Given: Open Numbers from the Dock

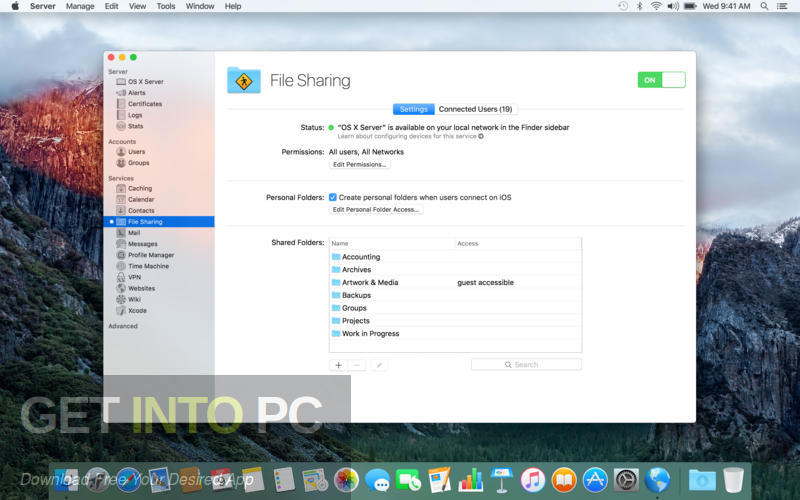Looking at the screenshot, I should click(x=471, y=480).
